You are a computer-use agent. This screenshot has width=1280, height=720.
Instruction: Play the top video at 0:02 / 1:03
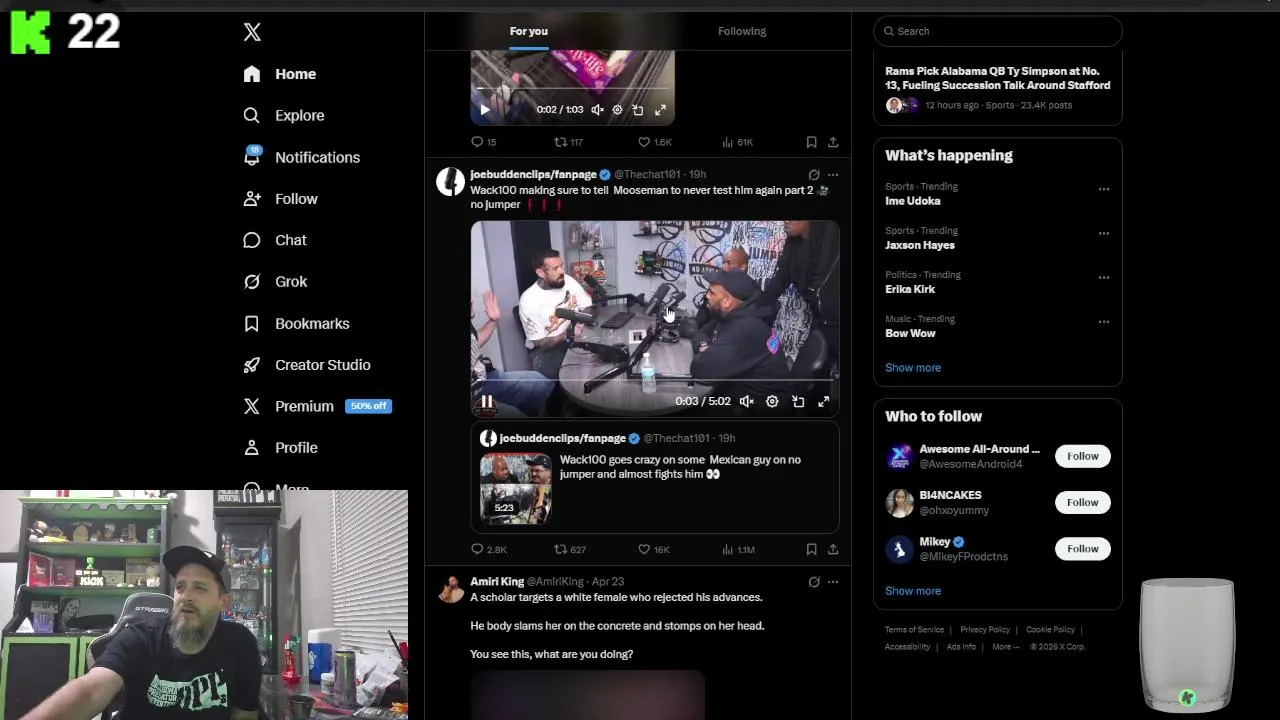(485, 110)
